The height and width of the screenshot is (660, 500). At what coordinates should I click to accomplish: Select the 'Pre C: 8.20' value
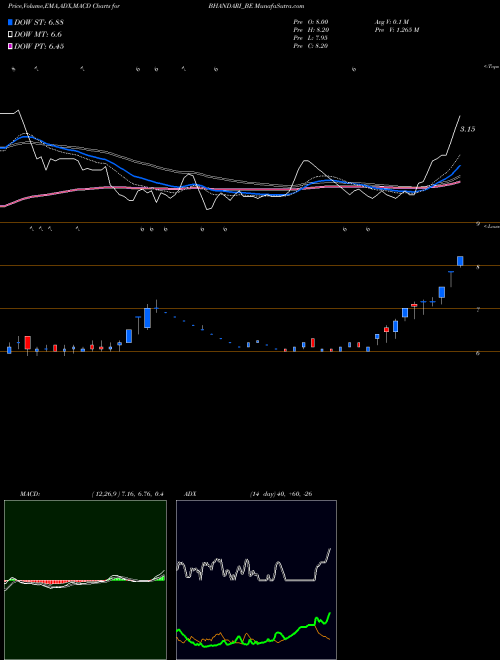[x=311, y=46]
